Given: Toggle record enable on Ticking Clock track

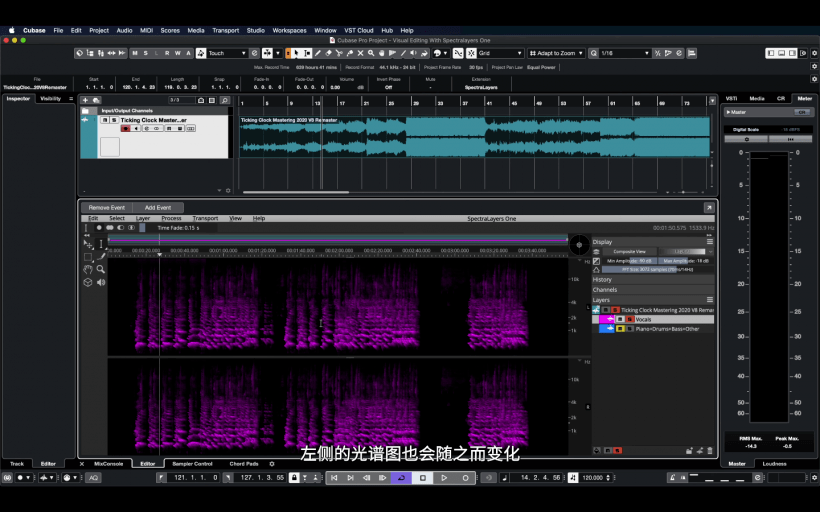Looking at the screenshot, I should (x=126, y=129).
